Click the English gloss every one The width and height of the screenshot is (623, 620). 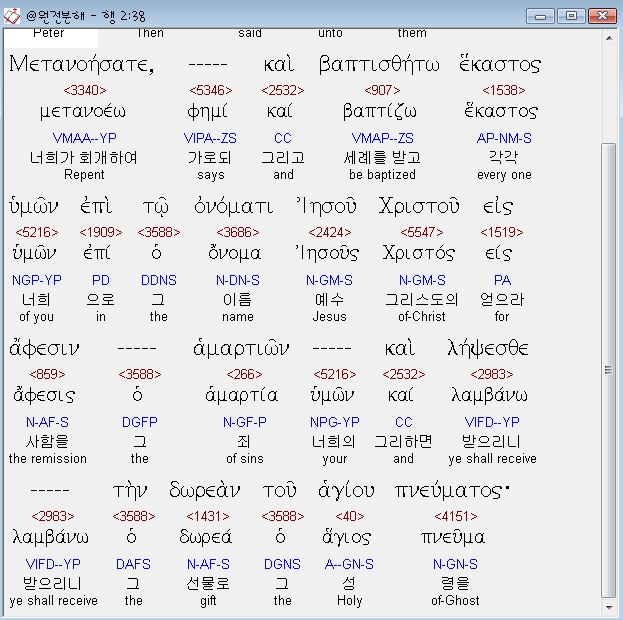(x=504, y=175)
